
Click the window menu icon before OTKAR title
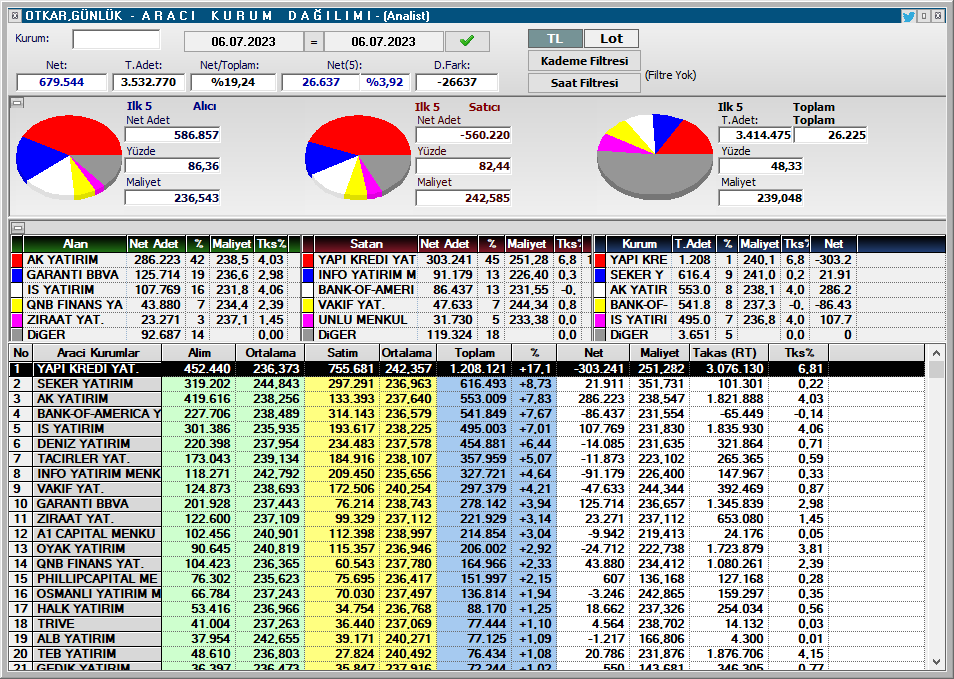pos(16,16)
